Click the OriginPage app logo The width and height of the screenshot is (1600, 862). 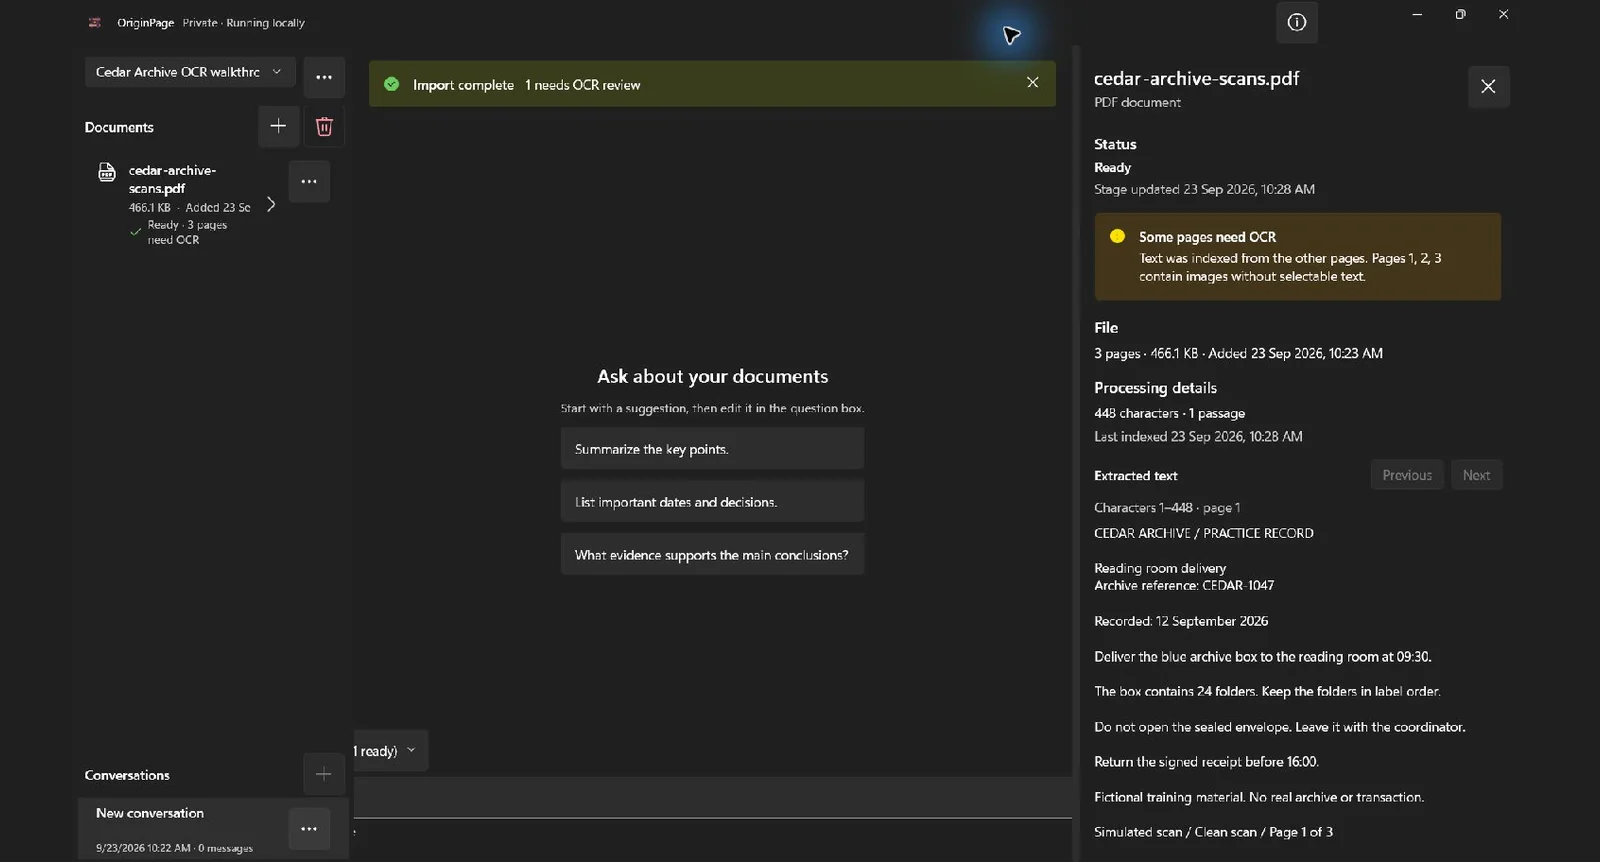coord(95,22)
